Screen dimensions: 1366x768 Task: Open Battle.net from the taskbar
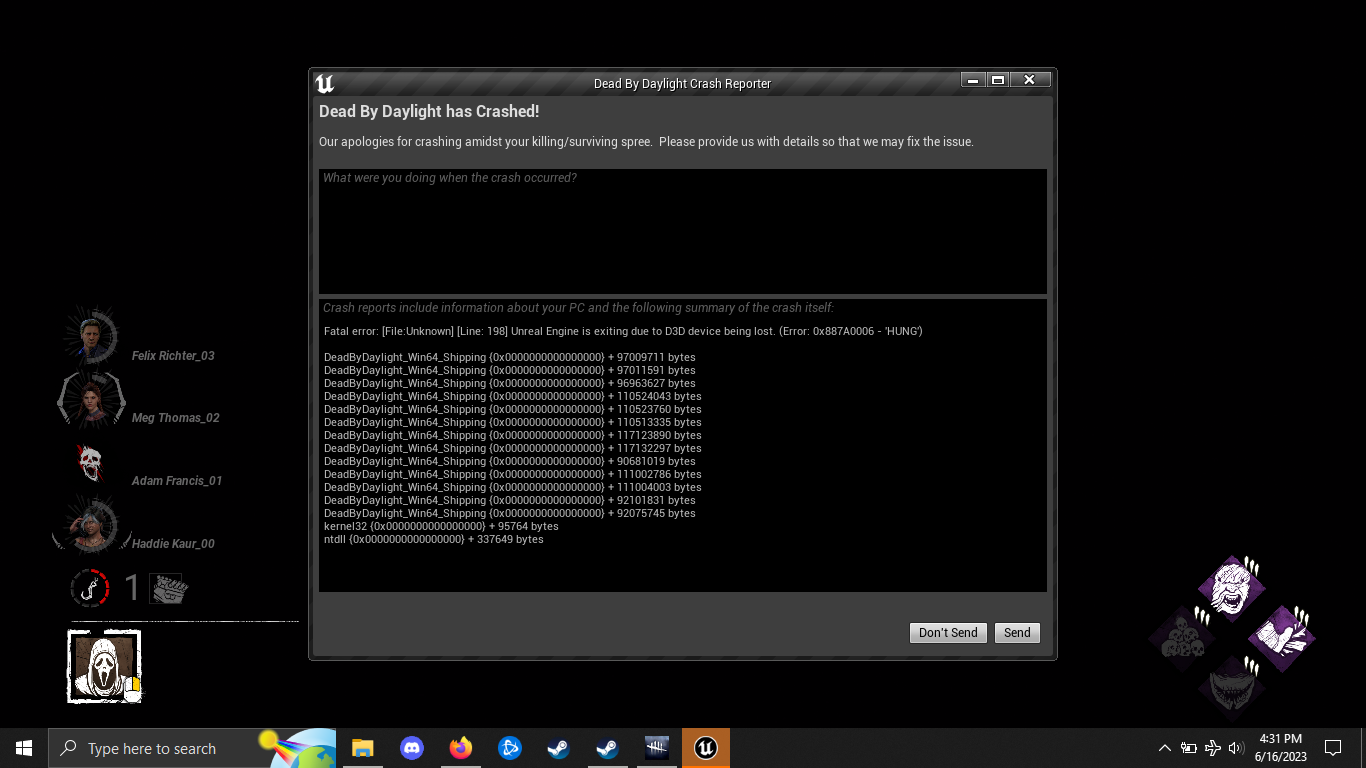coord(510,748)
